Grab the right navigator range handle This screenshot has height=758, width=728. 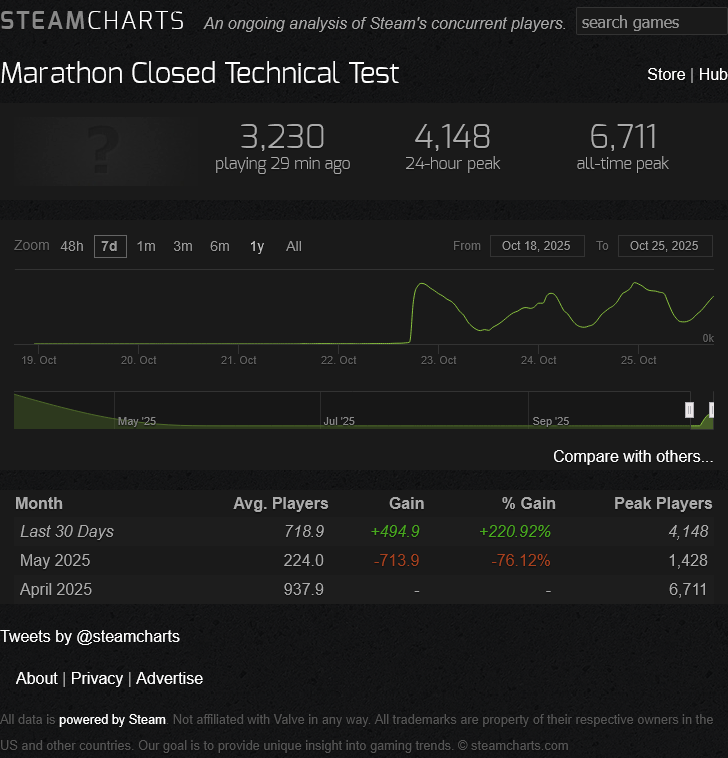[x=712, y=410]
